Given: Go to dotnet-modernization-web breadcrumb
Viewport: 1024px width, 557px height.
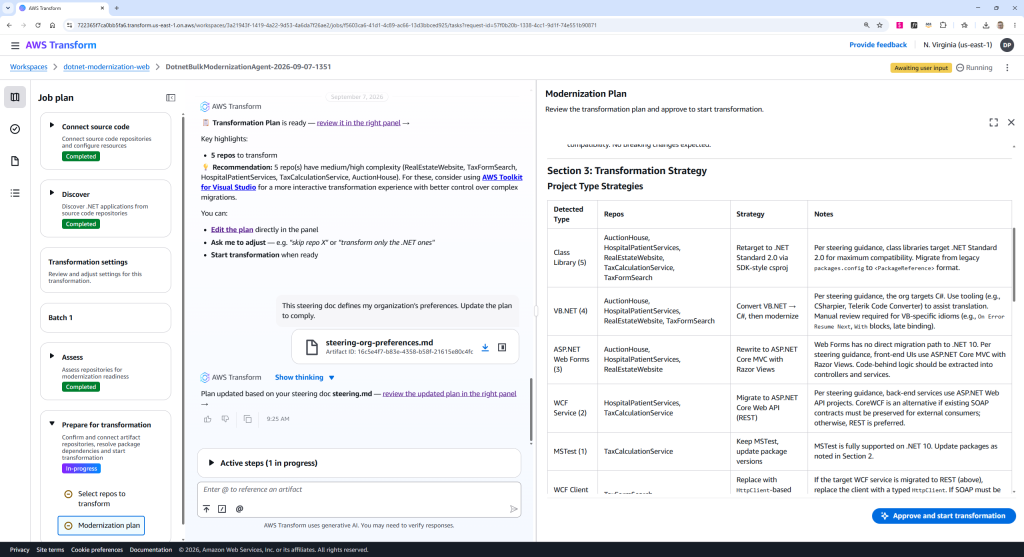Looking at the screenshot, I should tap(106, 67).
